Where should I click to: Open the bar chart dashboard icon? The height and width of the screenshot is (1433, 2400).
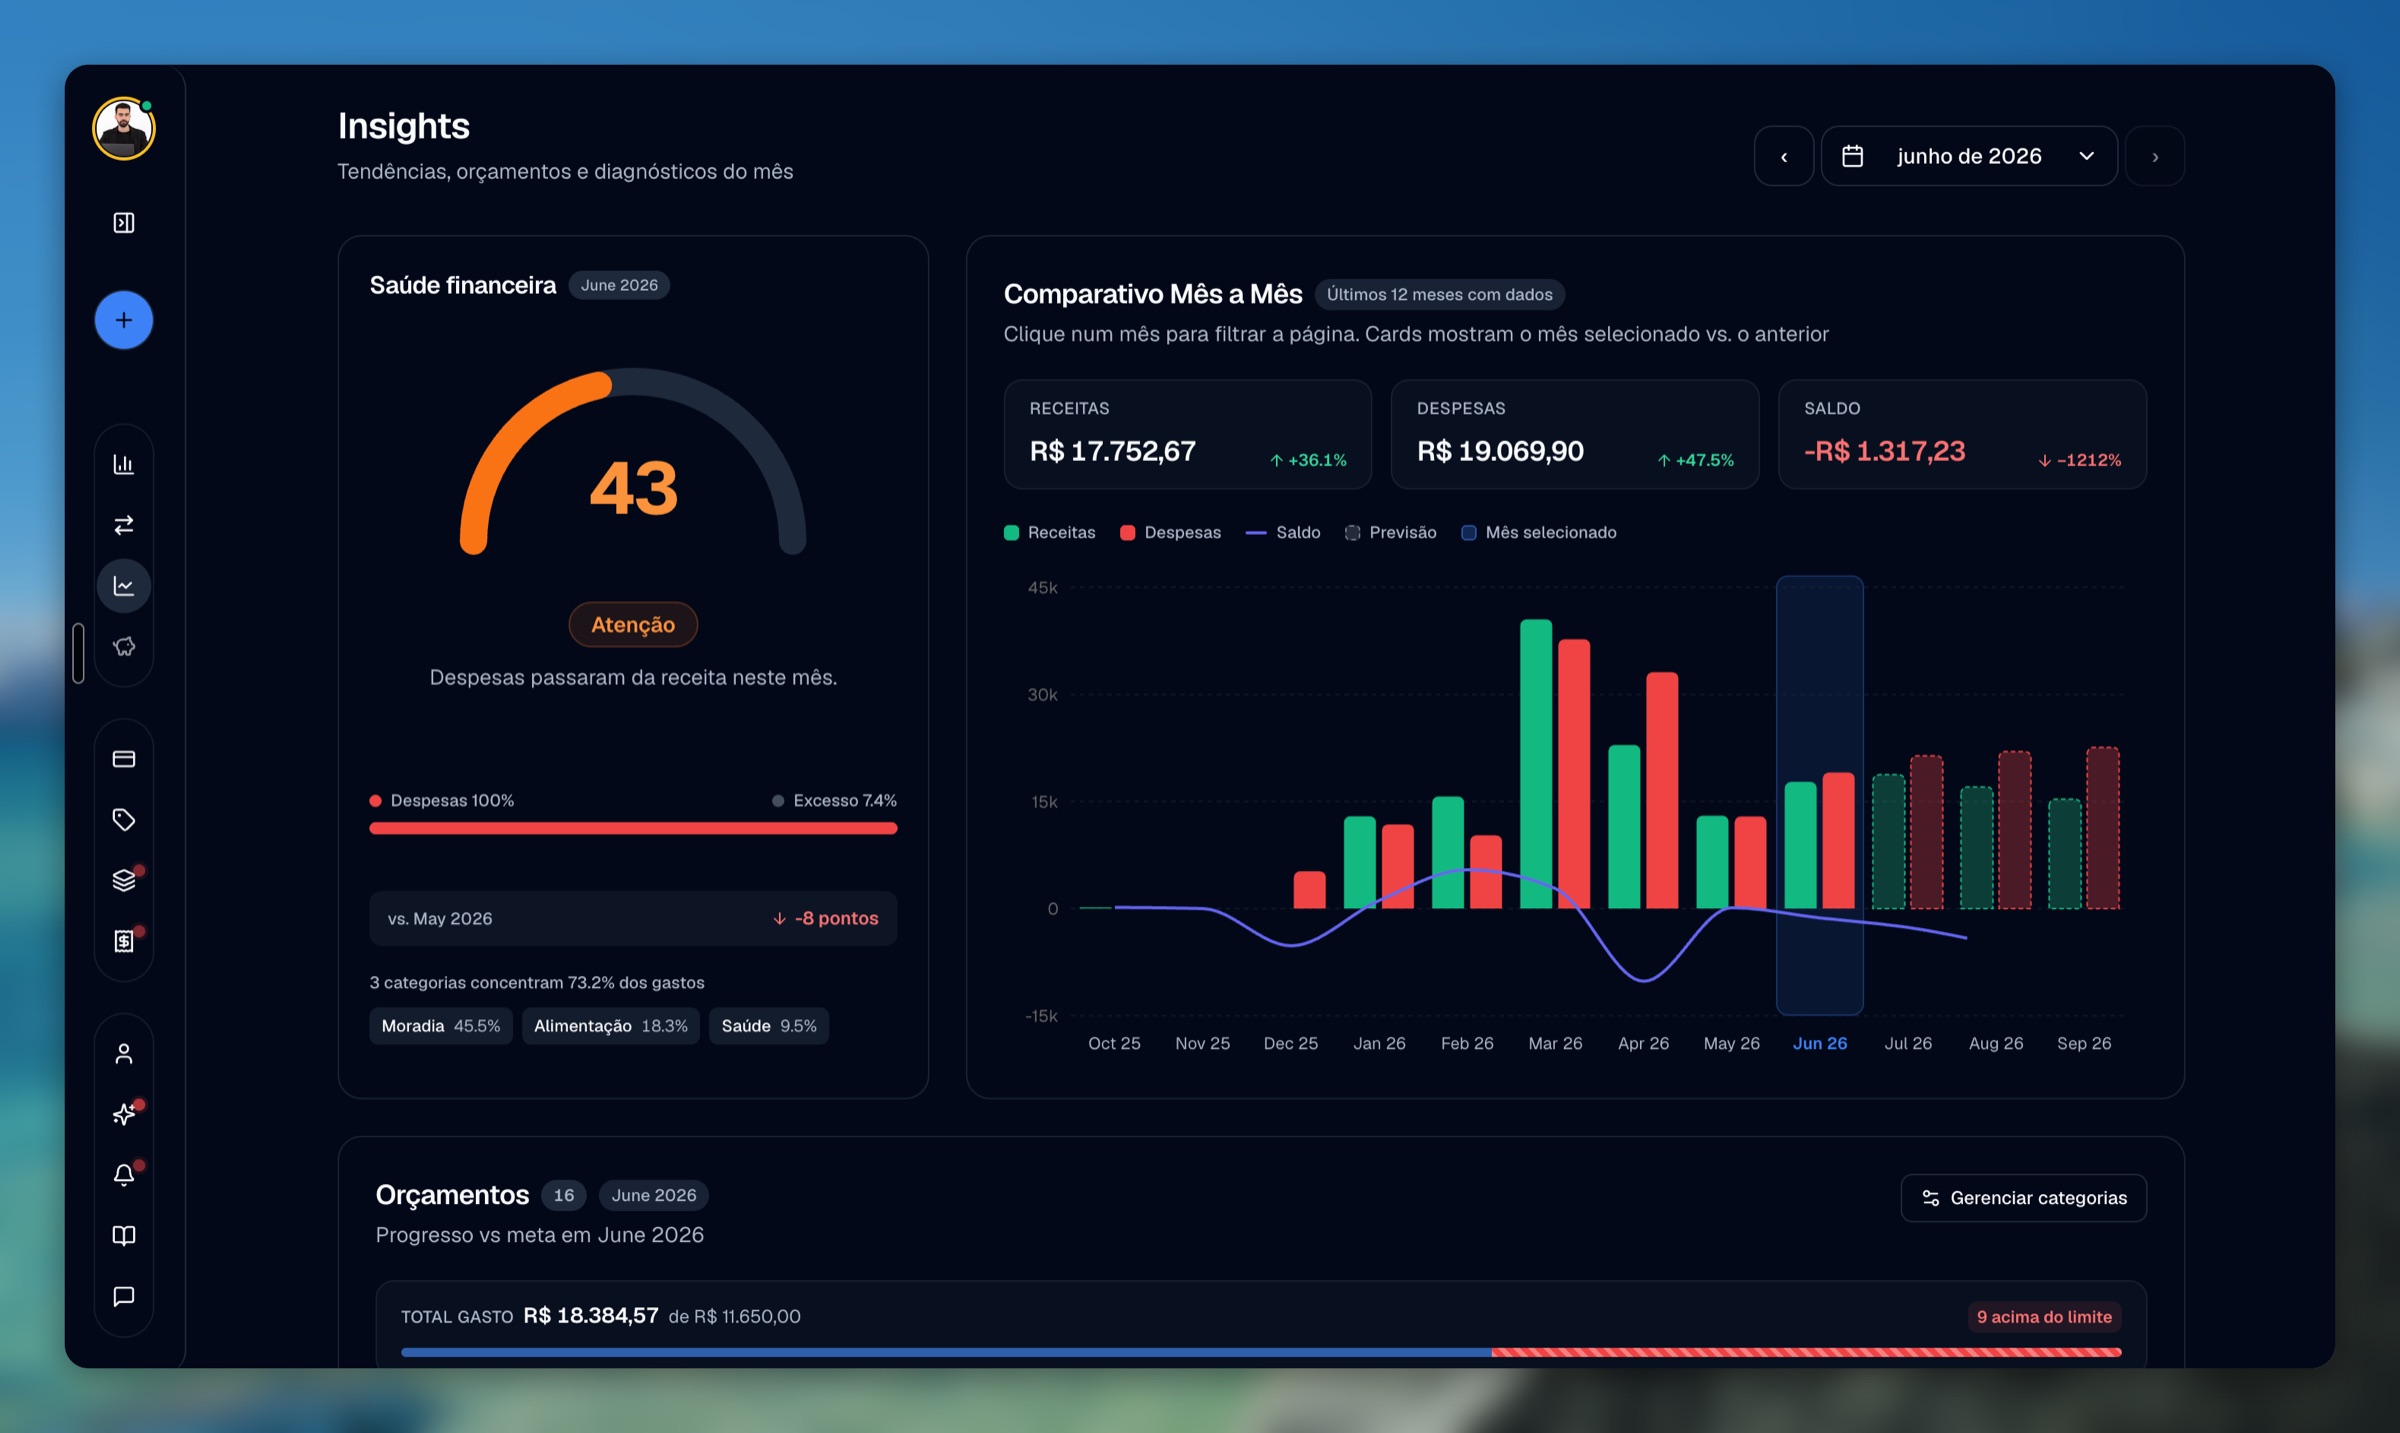pos(124,464)
